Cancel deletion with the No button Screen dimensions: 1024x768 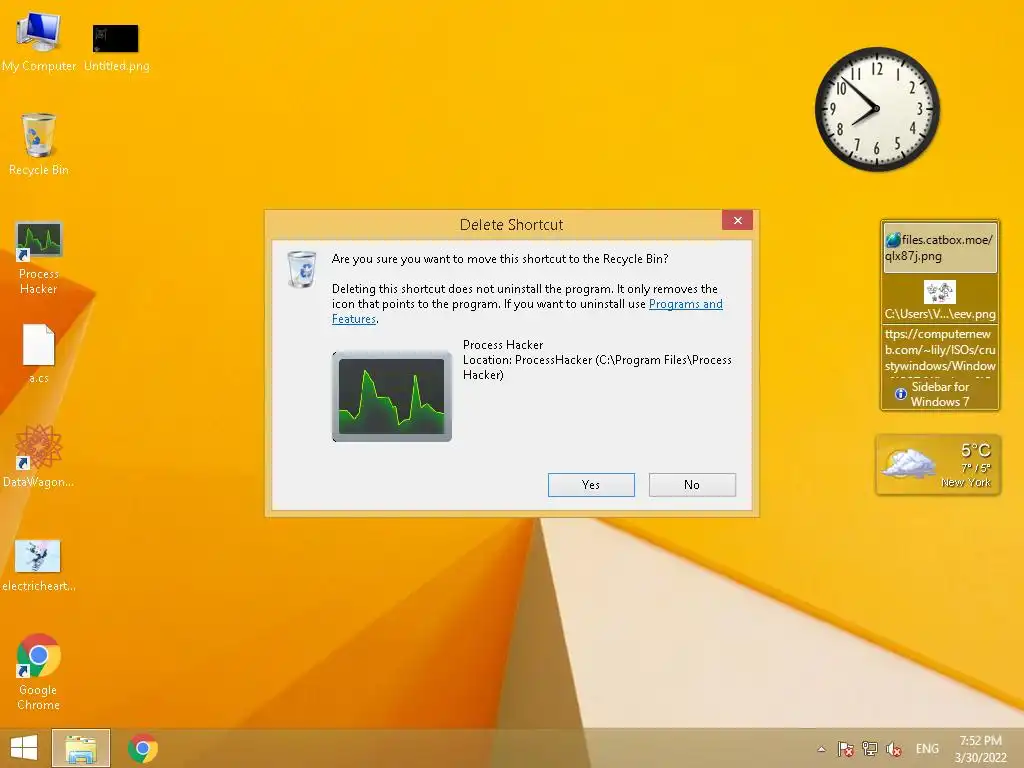click(692, 485)
